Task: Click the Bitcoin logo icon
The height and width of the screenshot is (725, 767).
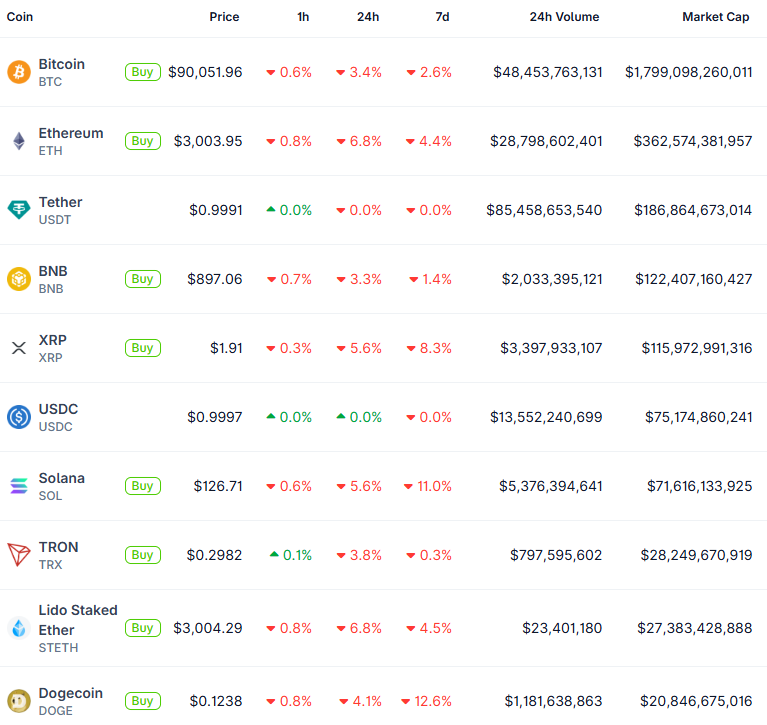Action: (19, 72)
